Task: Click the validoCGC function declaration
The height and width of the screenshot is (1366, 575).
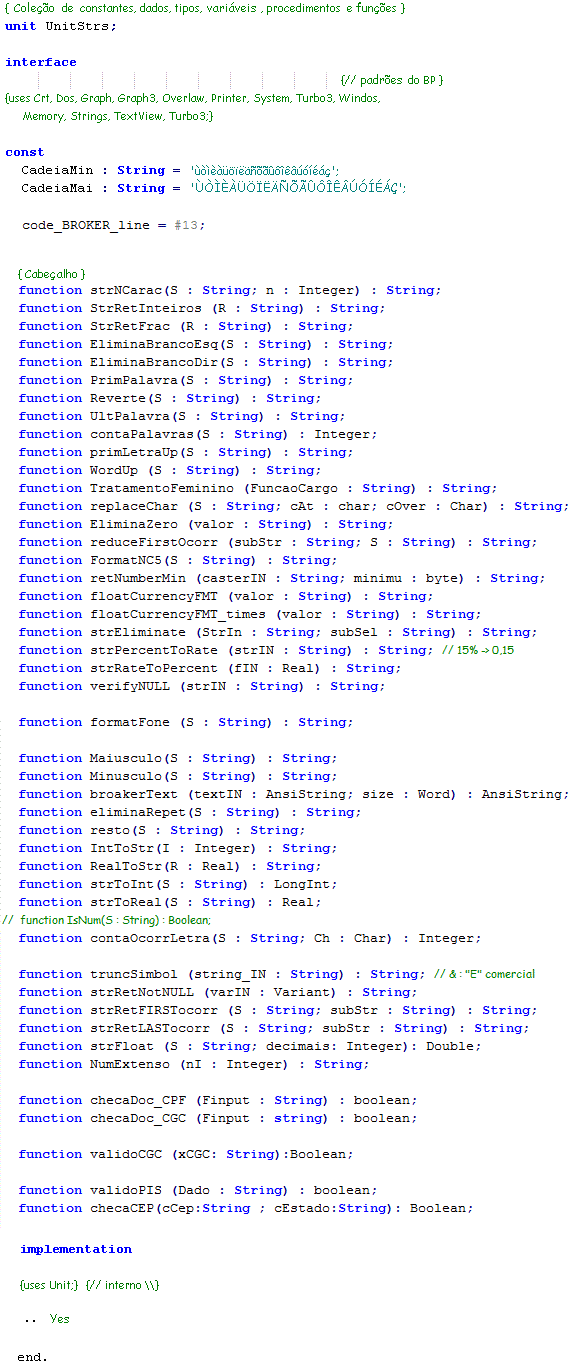Action: [x=186, y=1154]
